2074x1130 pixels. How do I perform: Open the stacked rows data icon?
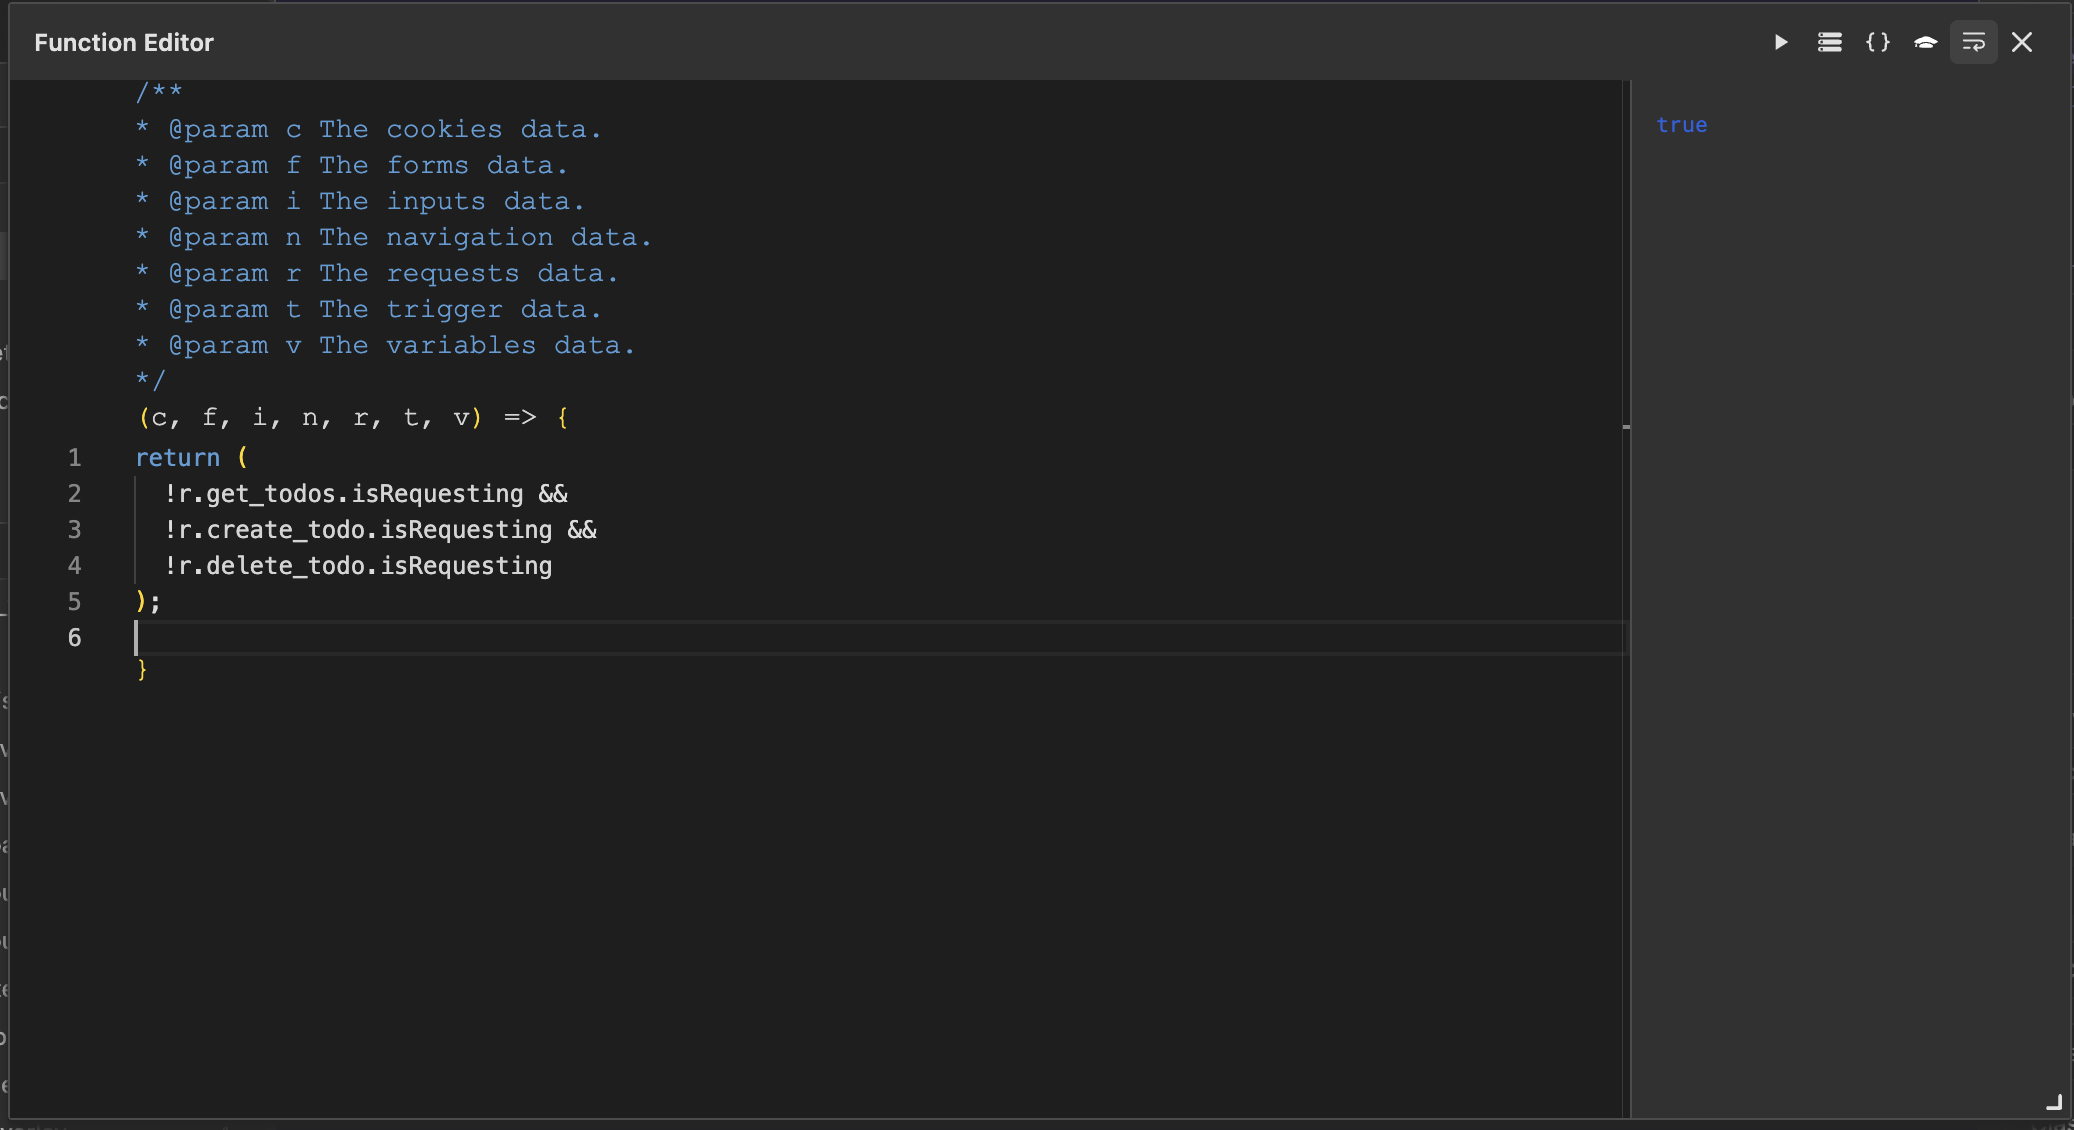pyautogui.click(x=1829, y=42)
